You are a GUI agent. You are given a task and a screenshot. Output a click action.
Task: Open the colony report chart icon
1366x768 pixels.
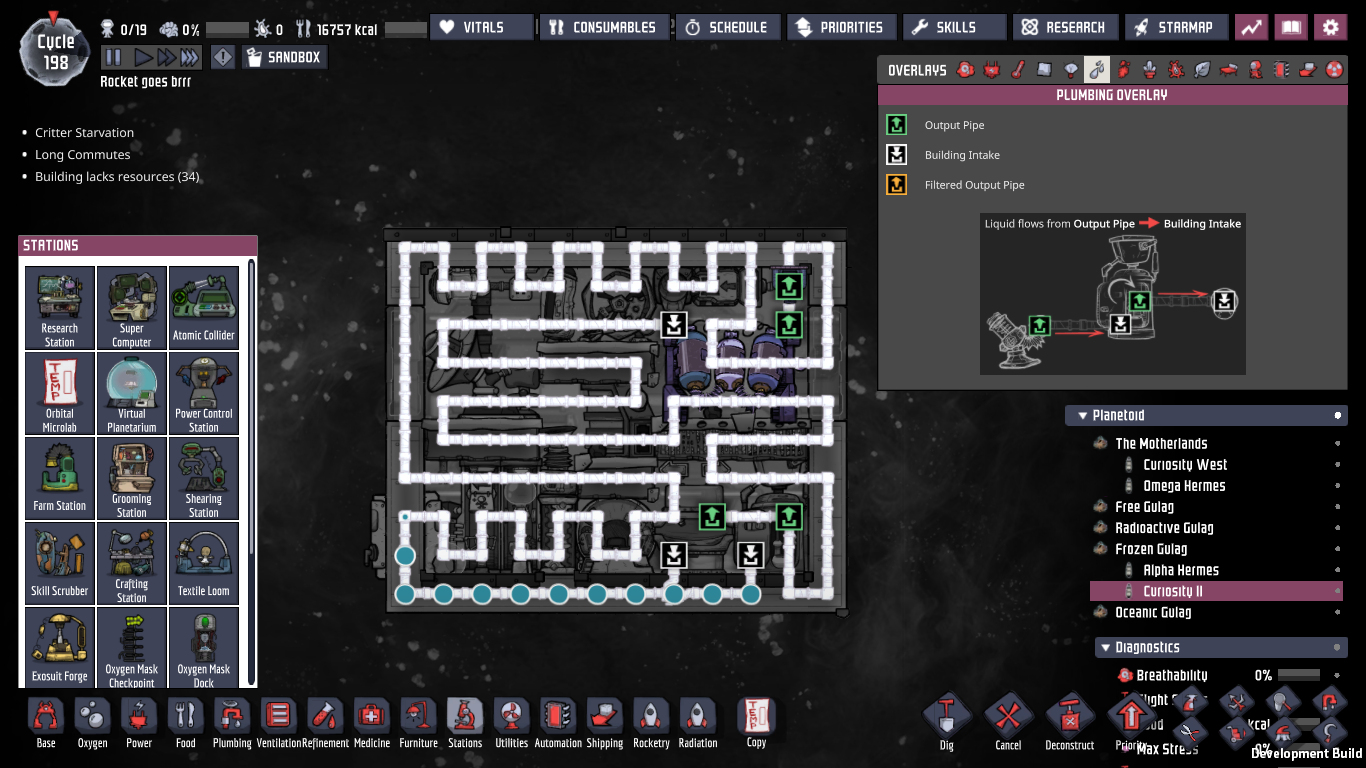(1251, 28)
